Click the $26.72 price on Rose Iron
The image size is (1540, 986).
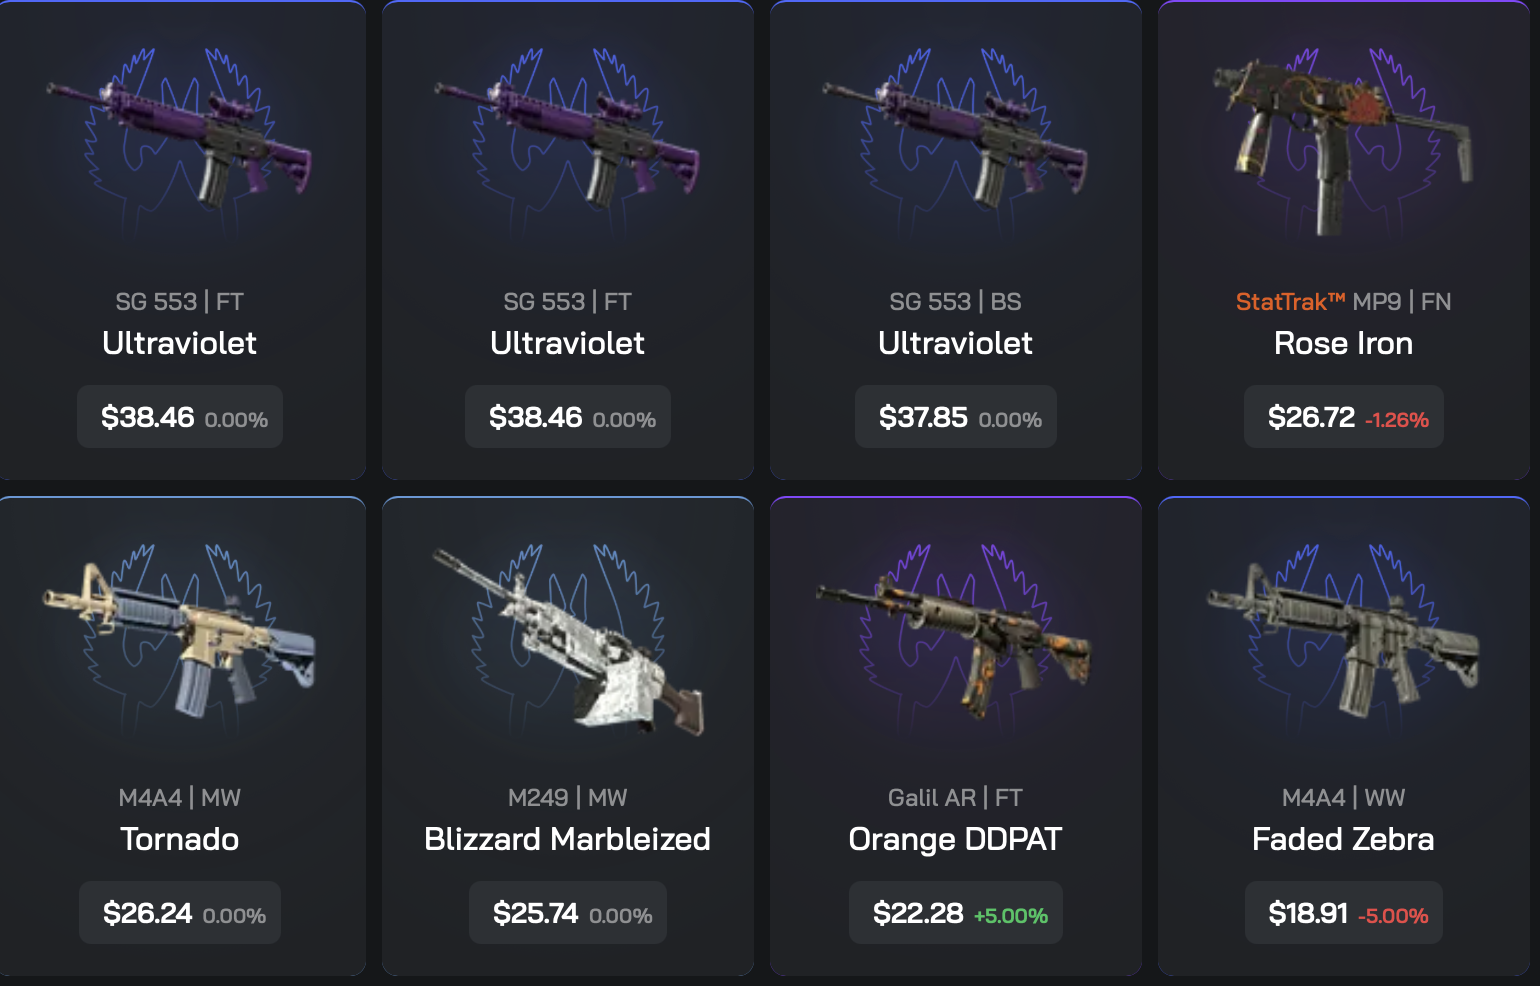click(1311, 417)
